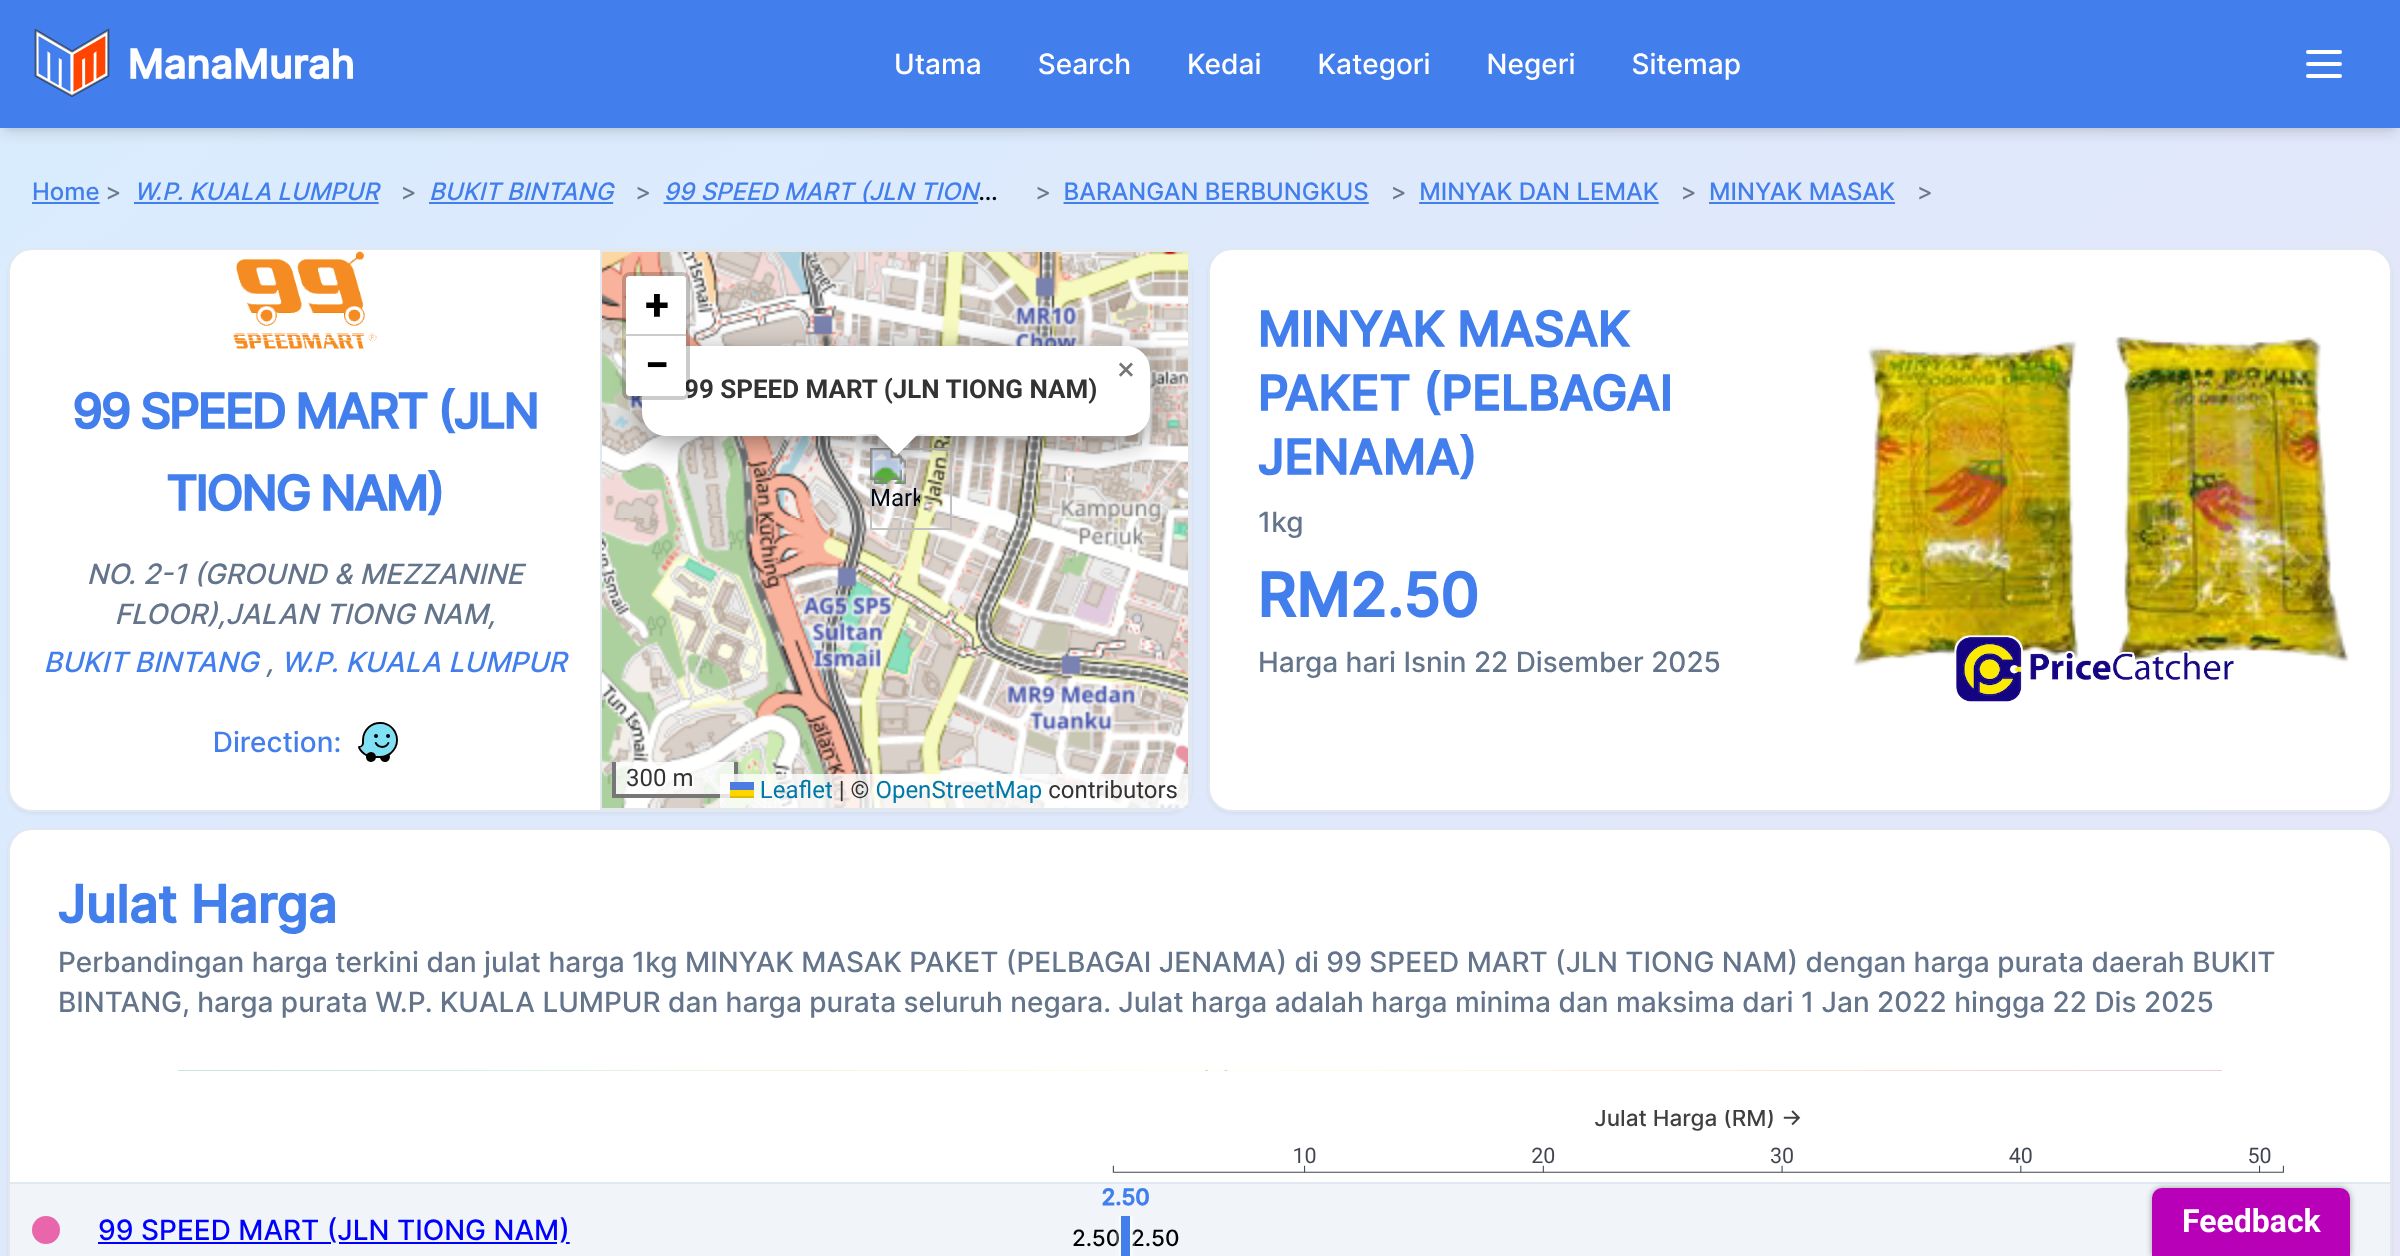Go to the Negeri page
This screenshot has height=1256, width=2400.
(1530, 64)
